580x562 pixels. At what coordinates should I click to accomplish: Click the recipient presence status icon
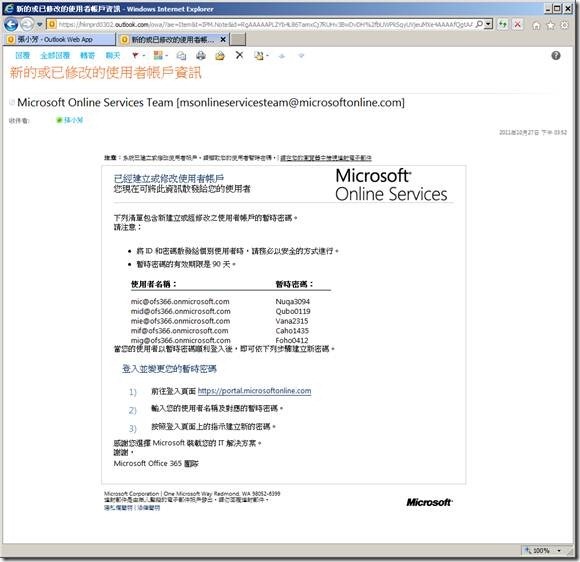pos(59,120)
